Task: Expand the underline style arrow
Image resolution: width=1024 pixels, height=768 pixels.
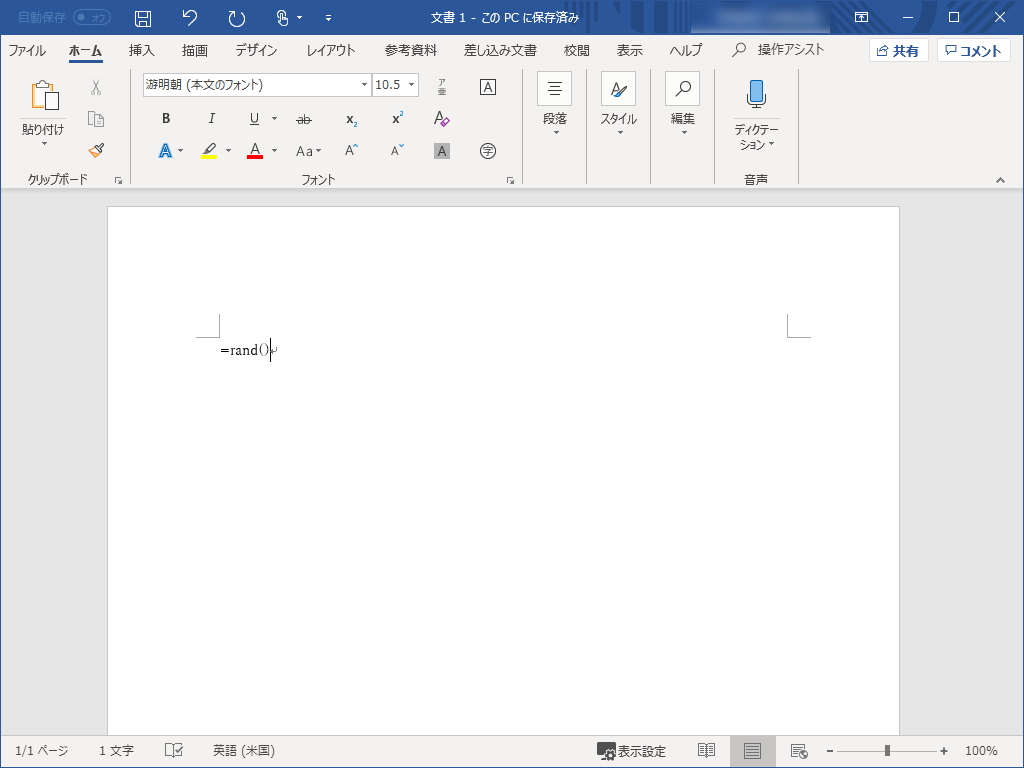Action: (274, 118)
